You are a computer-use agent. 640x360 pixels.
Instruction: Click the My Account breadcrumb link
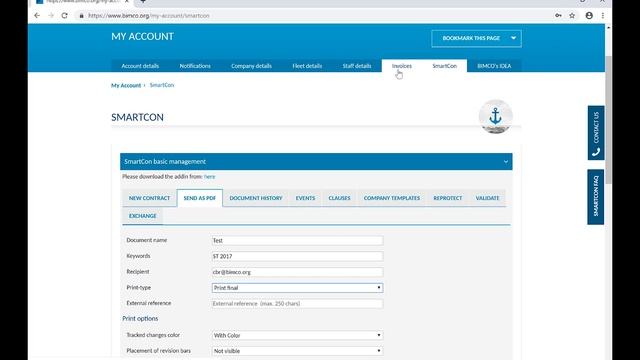[x=126, y=85]
